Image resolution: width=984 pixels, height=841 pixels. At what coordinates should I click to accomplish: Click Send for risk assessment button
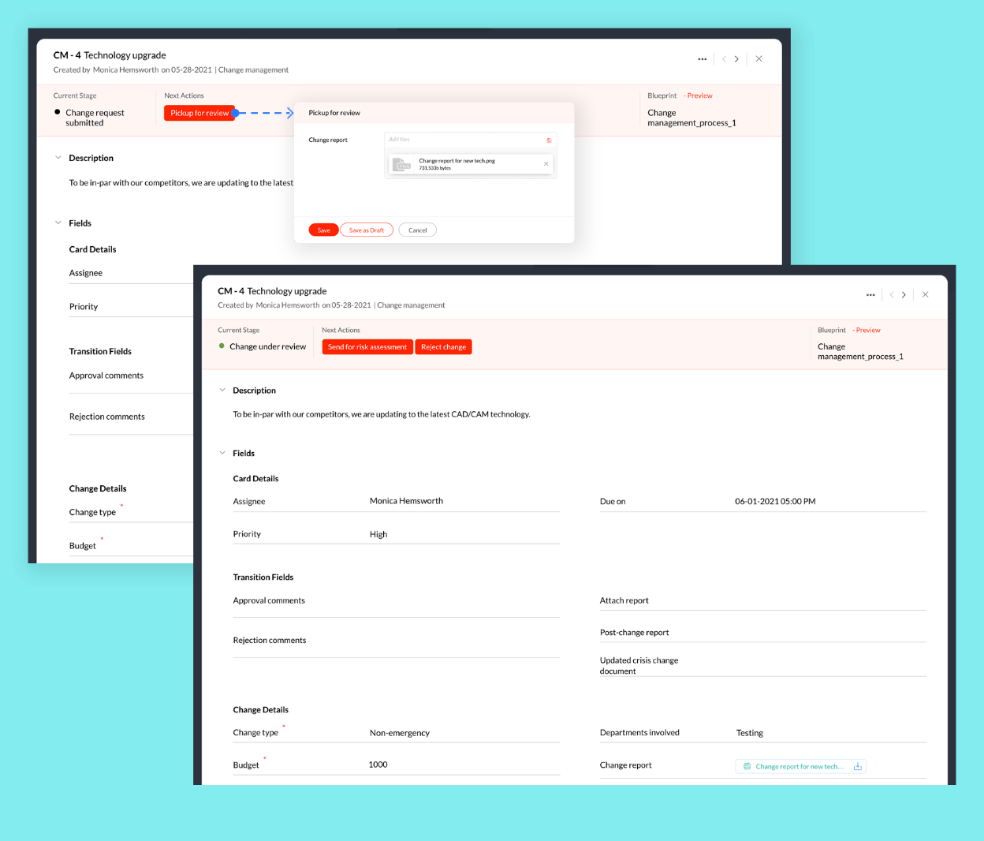pos(367,347)
